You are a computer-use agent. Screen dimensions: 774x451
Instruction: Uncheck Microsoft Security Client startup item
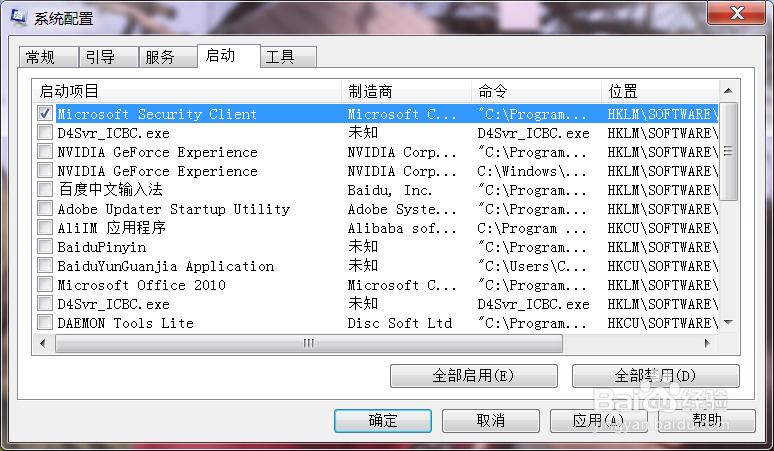(45, 113)
